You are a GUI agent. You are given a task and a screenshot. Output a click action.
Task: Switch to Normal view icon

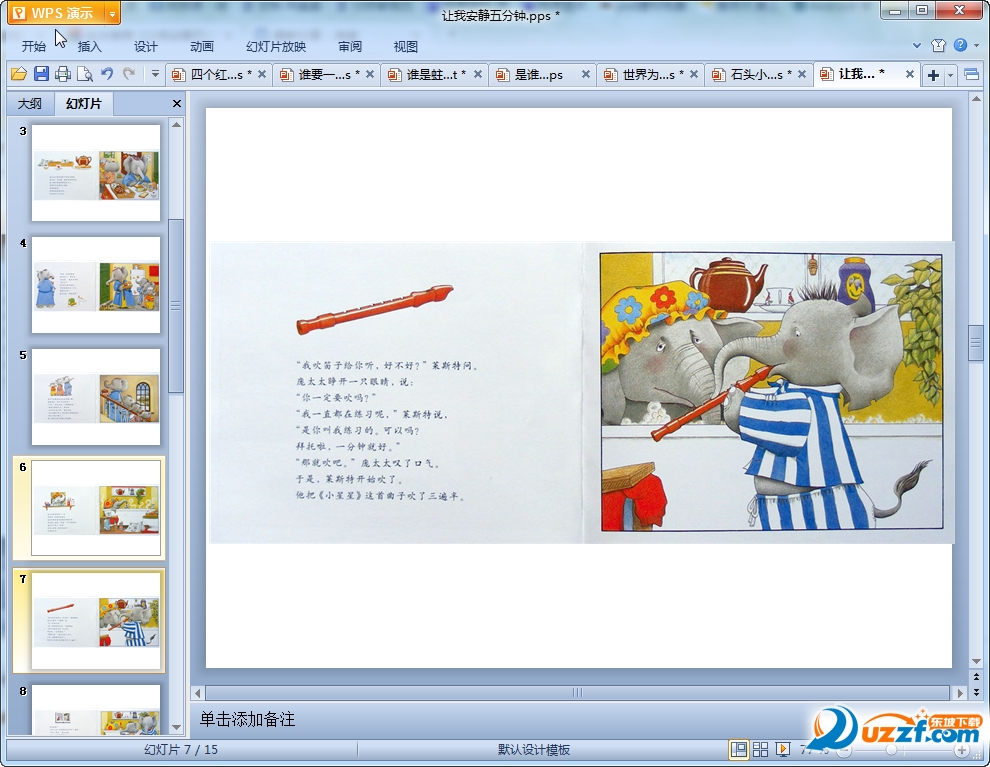point(738,750)
